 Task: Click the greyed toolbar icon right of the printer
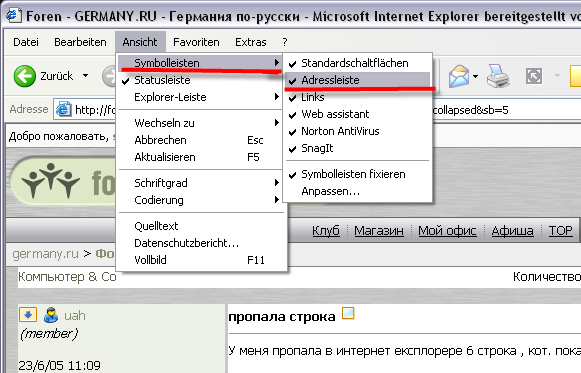(x=534, y=76)
